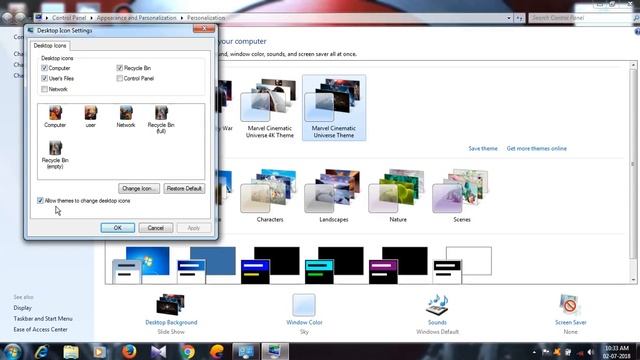Click the refresh button beside the address bar
This screenshot has width=640, height=360.
pyautogui.click(x=519, y=18)
